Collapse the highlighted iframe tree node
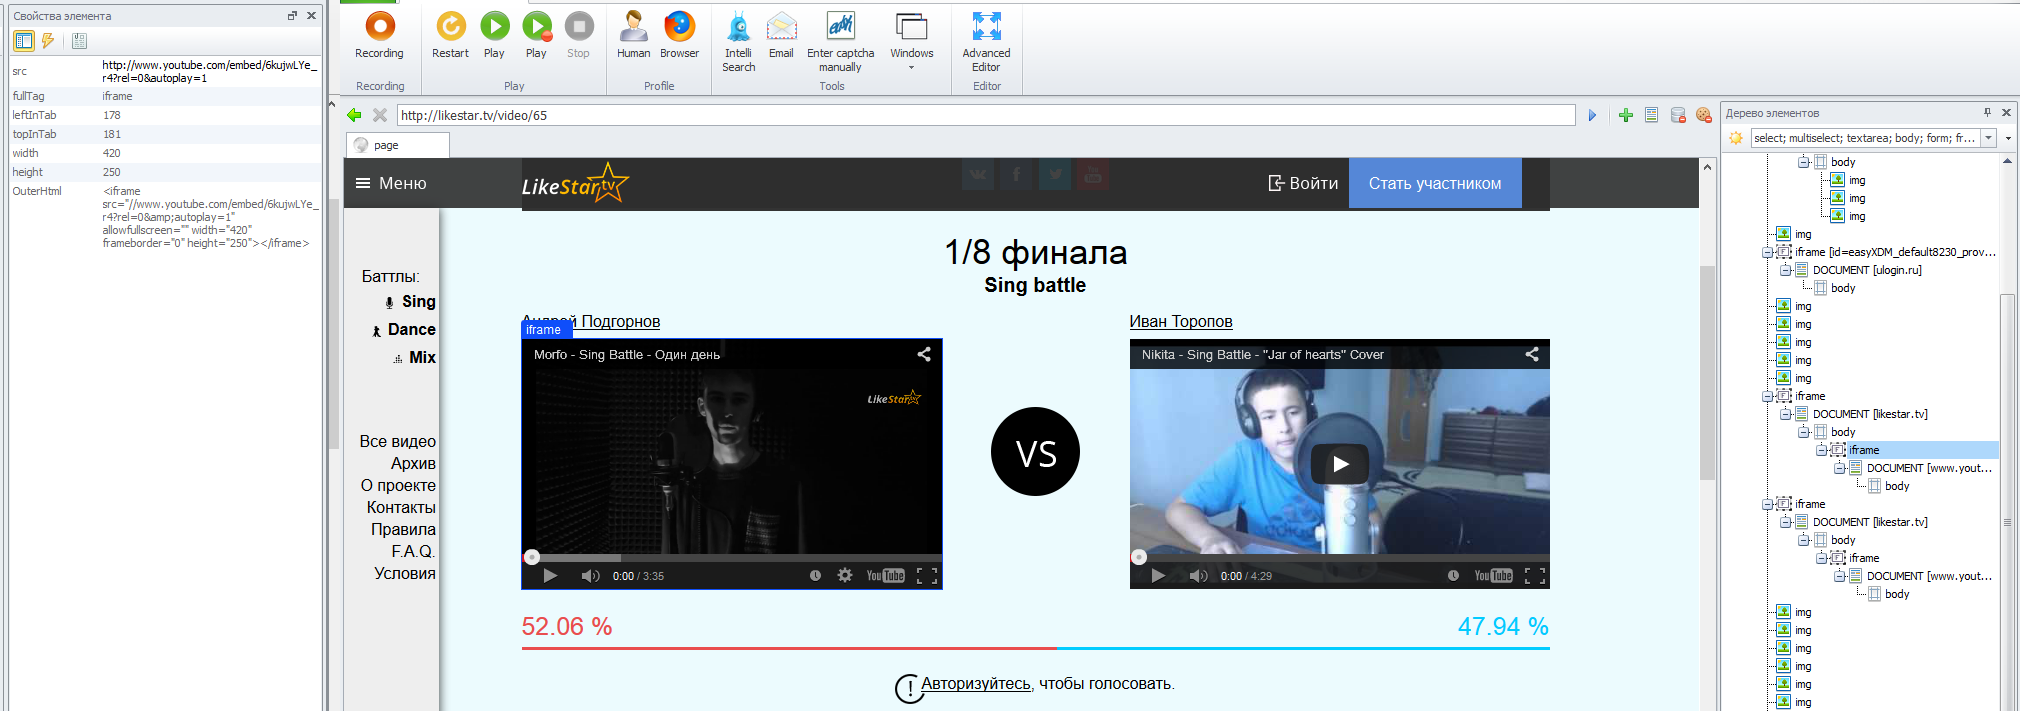The width and height of the screenshot is (2020, 711). click(x=1821, y=450)
